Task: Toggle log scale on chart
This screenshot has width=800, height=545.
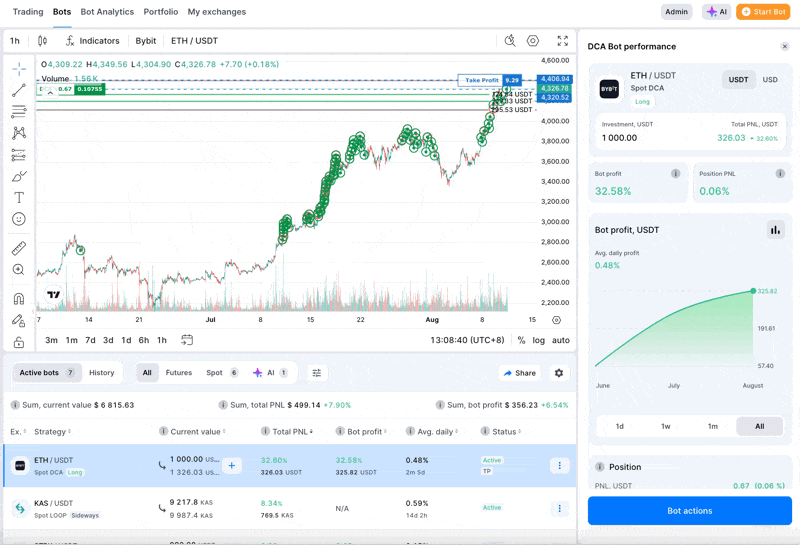Action: point(539,340)
